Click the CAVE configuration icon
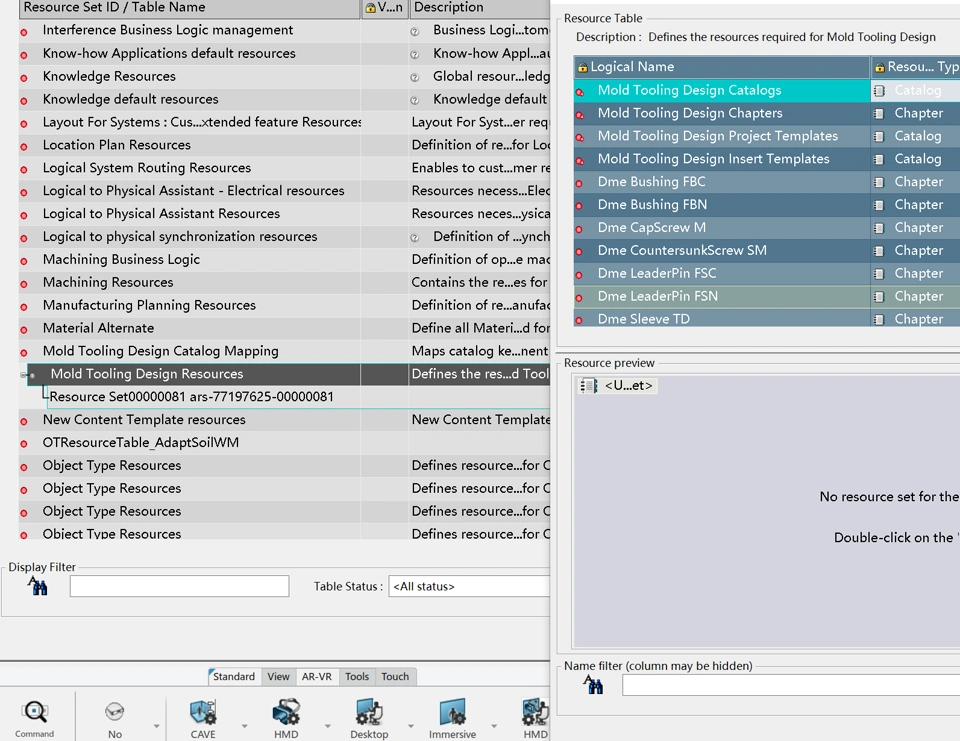 tap(203, 712)
